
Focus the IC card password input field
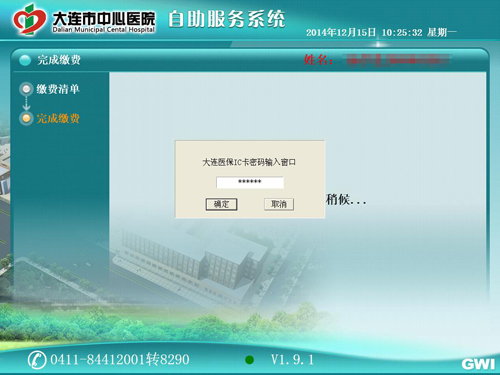(250, 182)
